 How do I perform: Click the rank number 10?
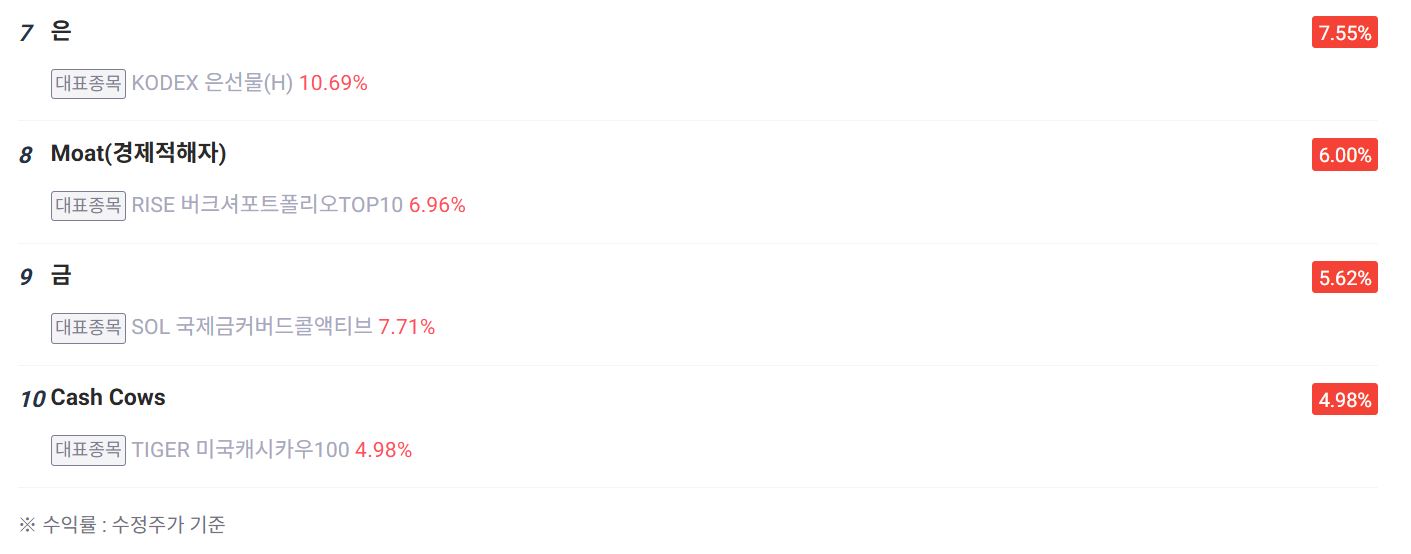(x=32, y=399)
